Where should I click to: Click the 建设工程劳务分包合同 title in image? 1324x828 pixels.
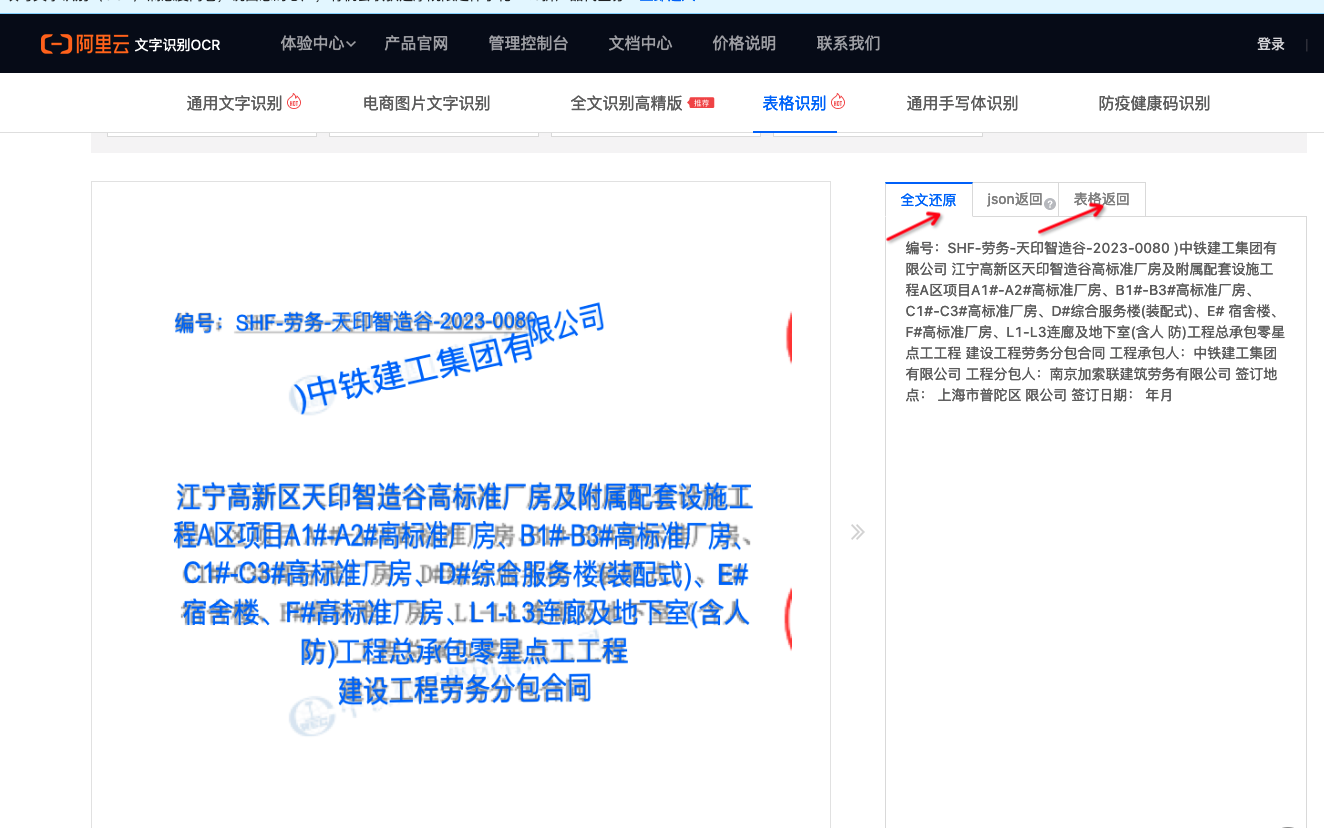[x=464, y=689]
